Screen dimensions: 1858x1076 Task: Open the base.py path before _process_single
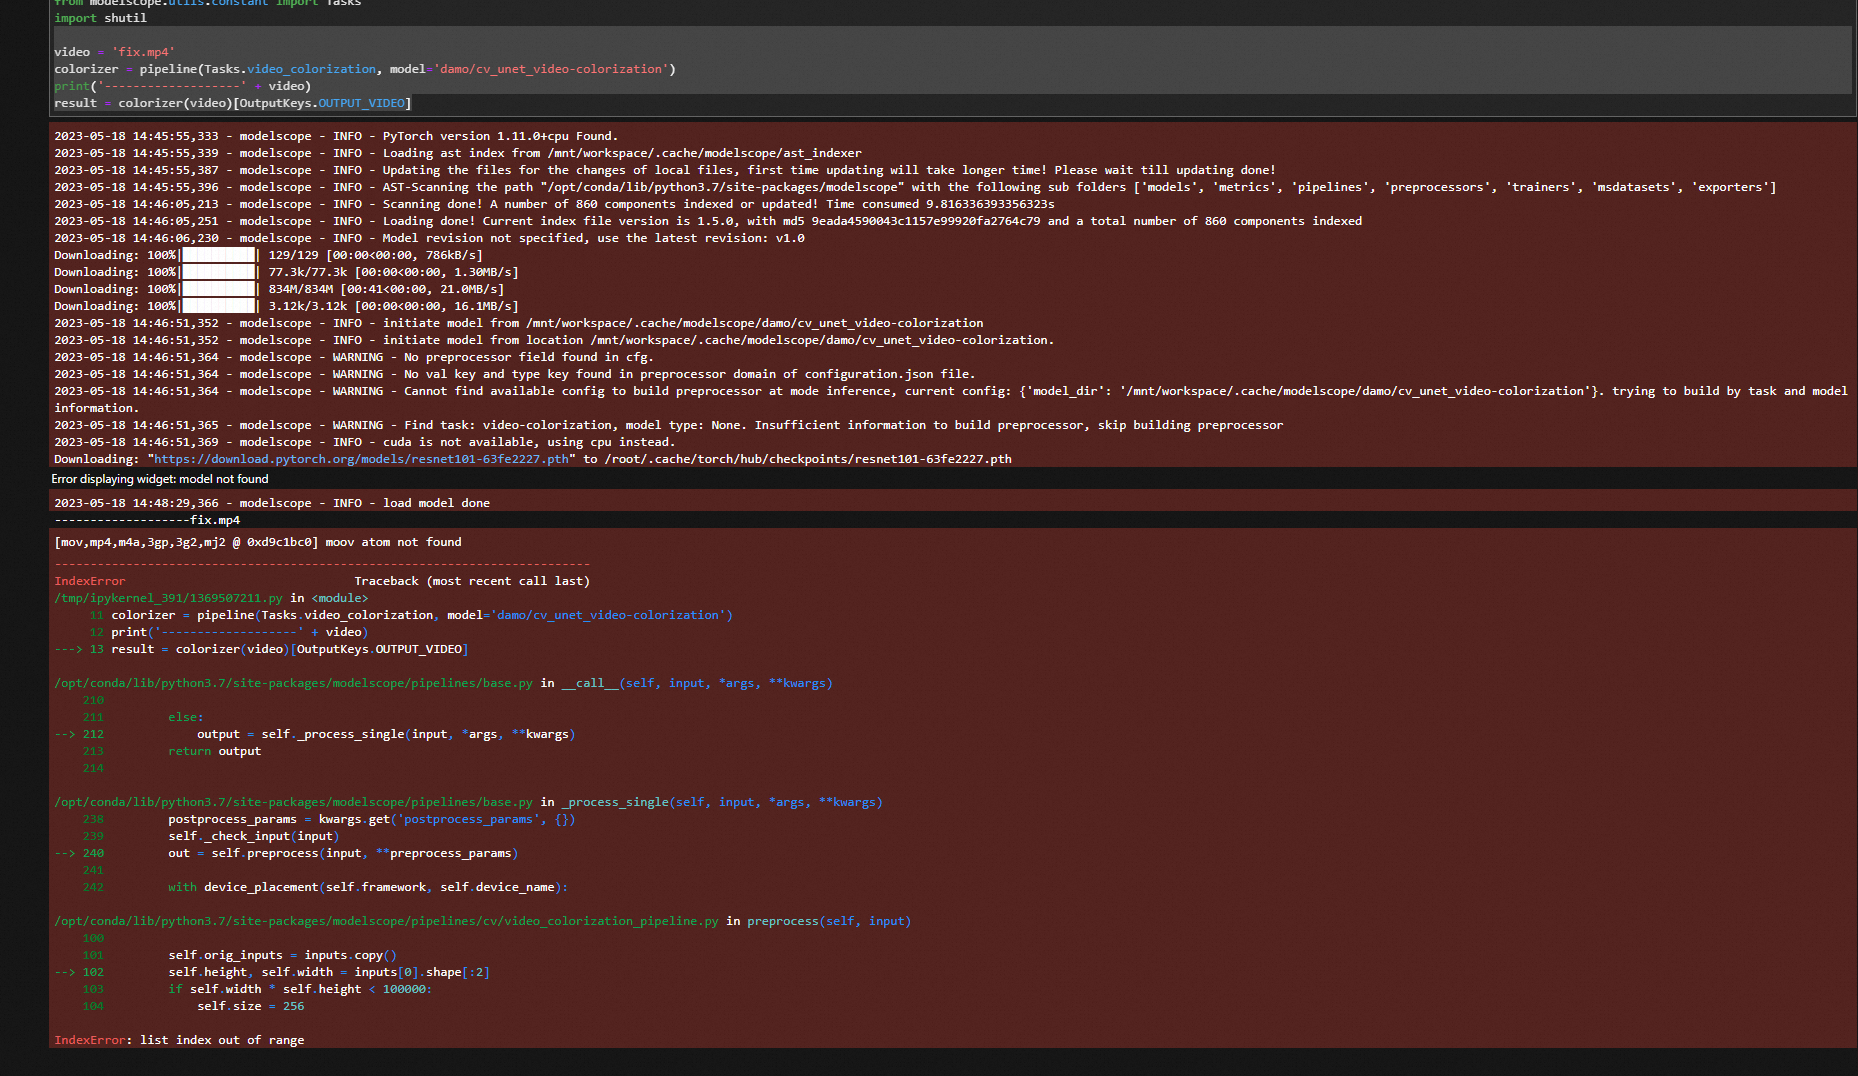[x=293, y=802]
